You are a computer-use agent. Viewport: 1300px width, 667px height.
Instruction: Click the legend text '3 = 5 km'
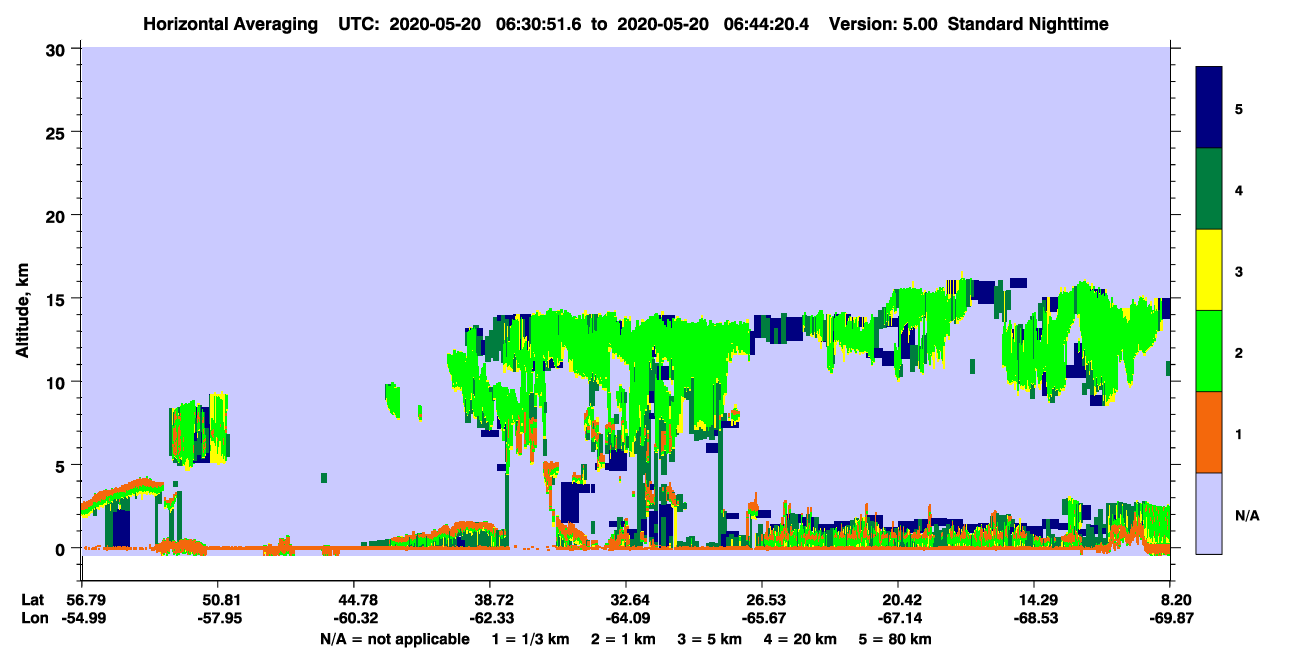[713, 639]
